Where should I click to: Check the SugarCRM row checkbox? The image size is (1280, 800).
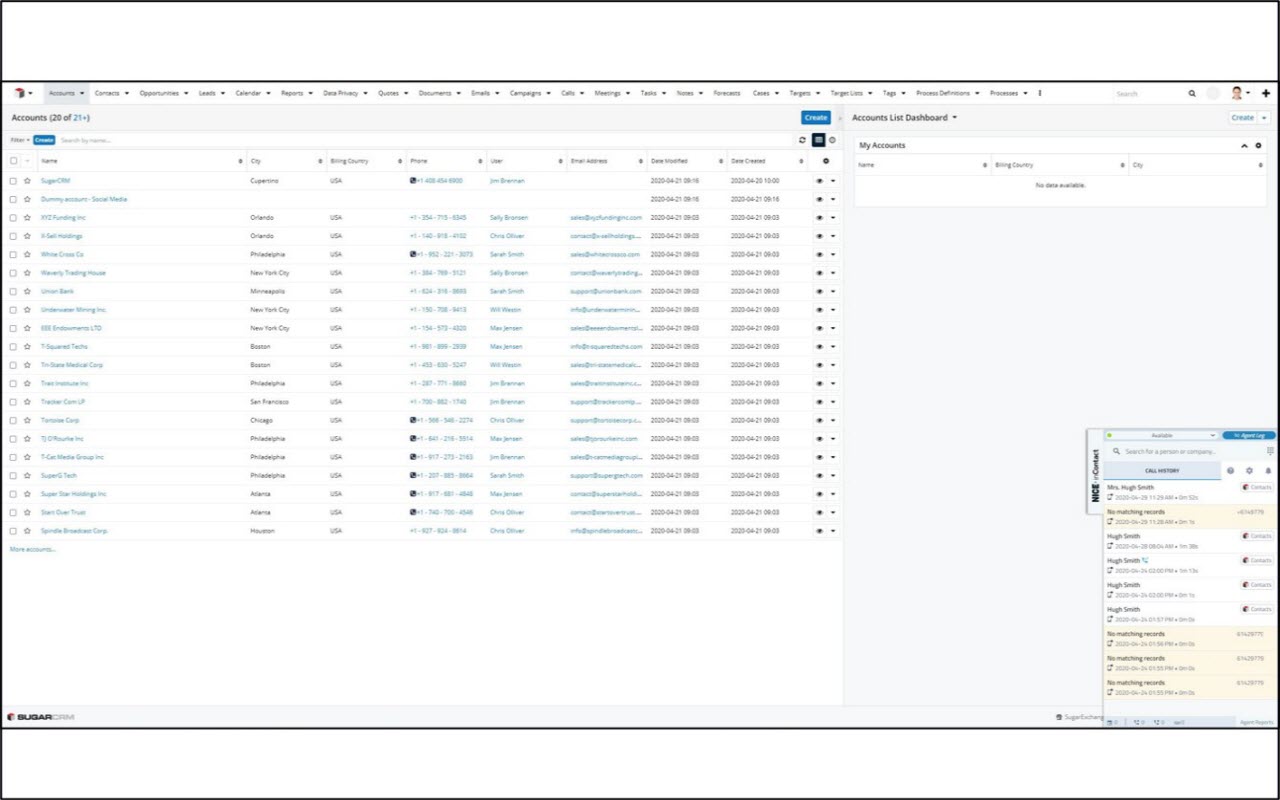click(14, 181)
